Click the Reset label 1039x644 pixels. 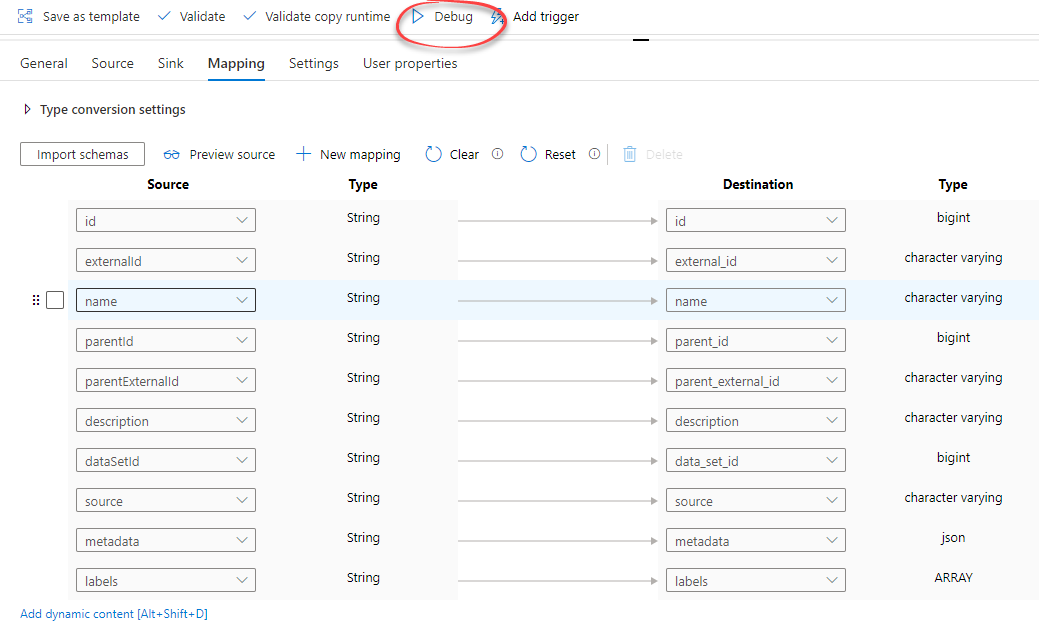[x=560, y=154]
